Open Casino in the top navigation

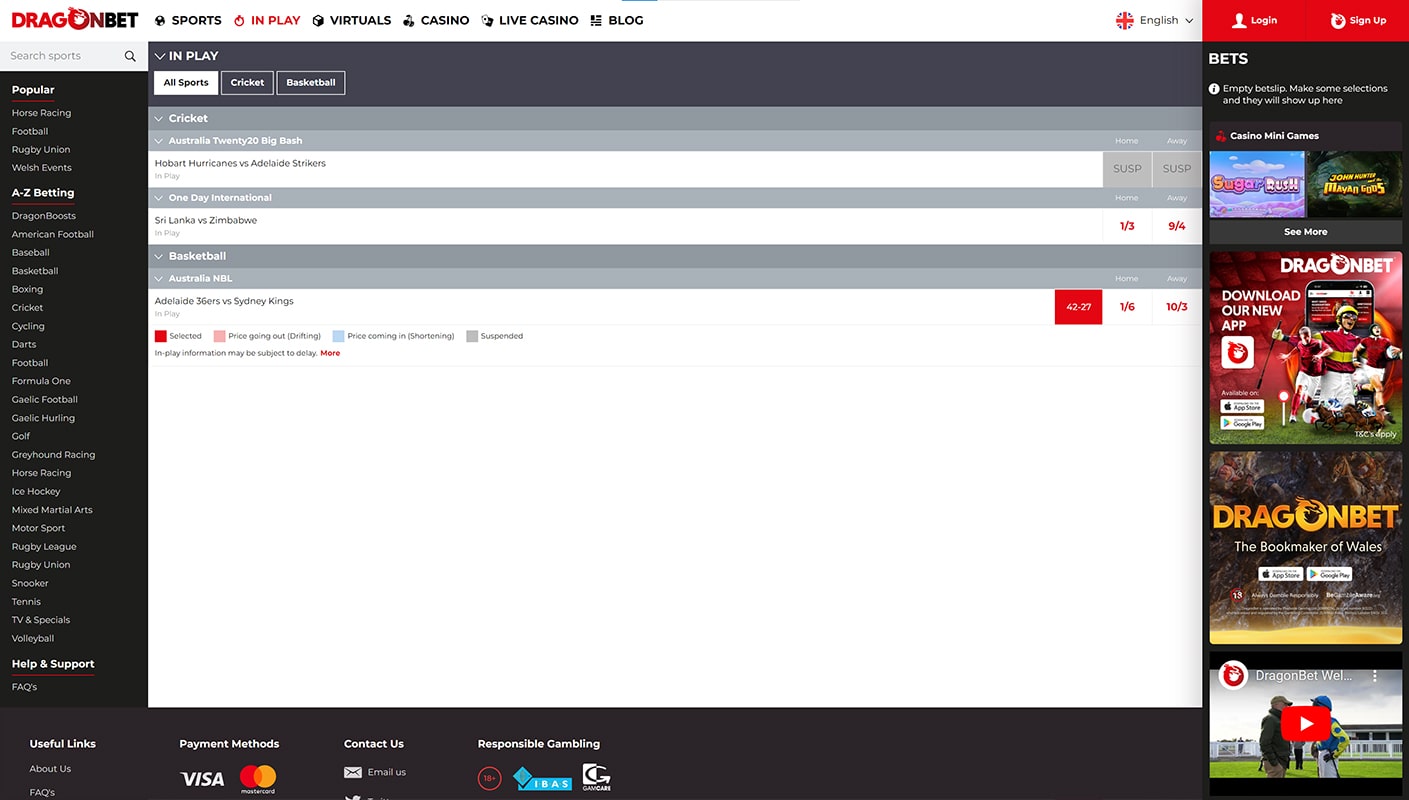436,20
